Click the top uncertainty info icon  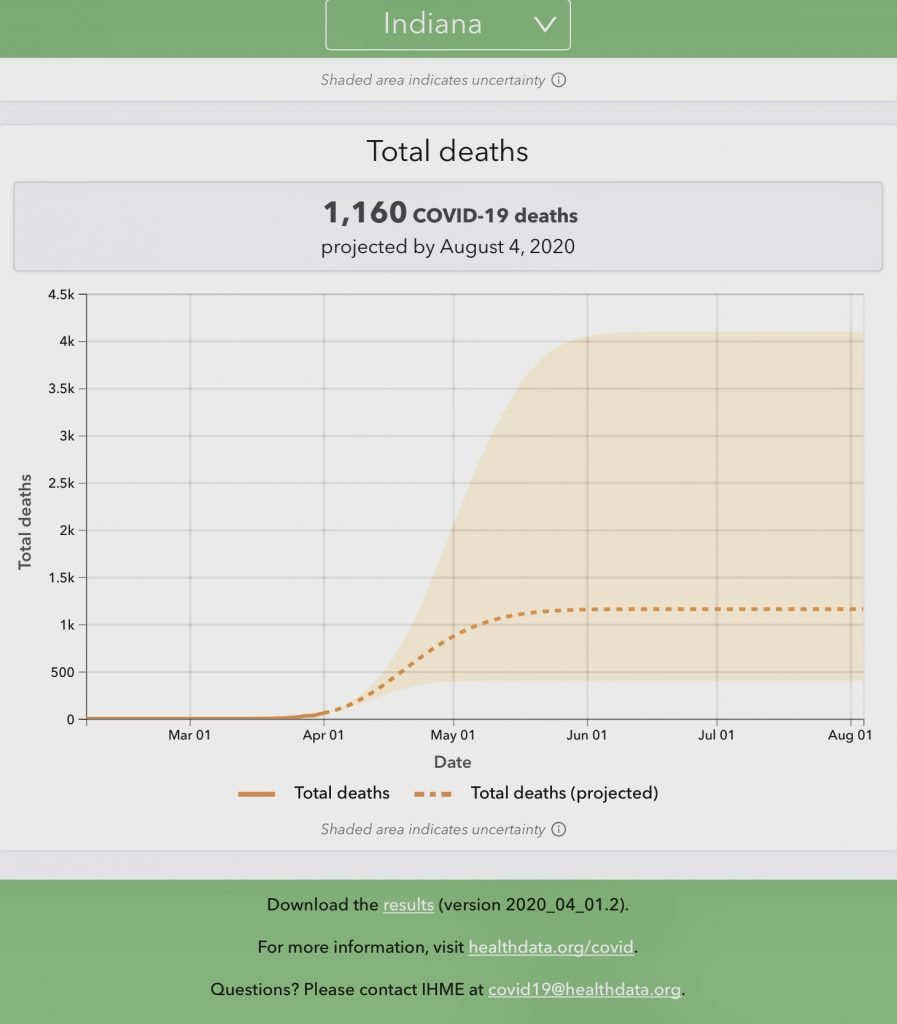pos(559,80)
